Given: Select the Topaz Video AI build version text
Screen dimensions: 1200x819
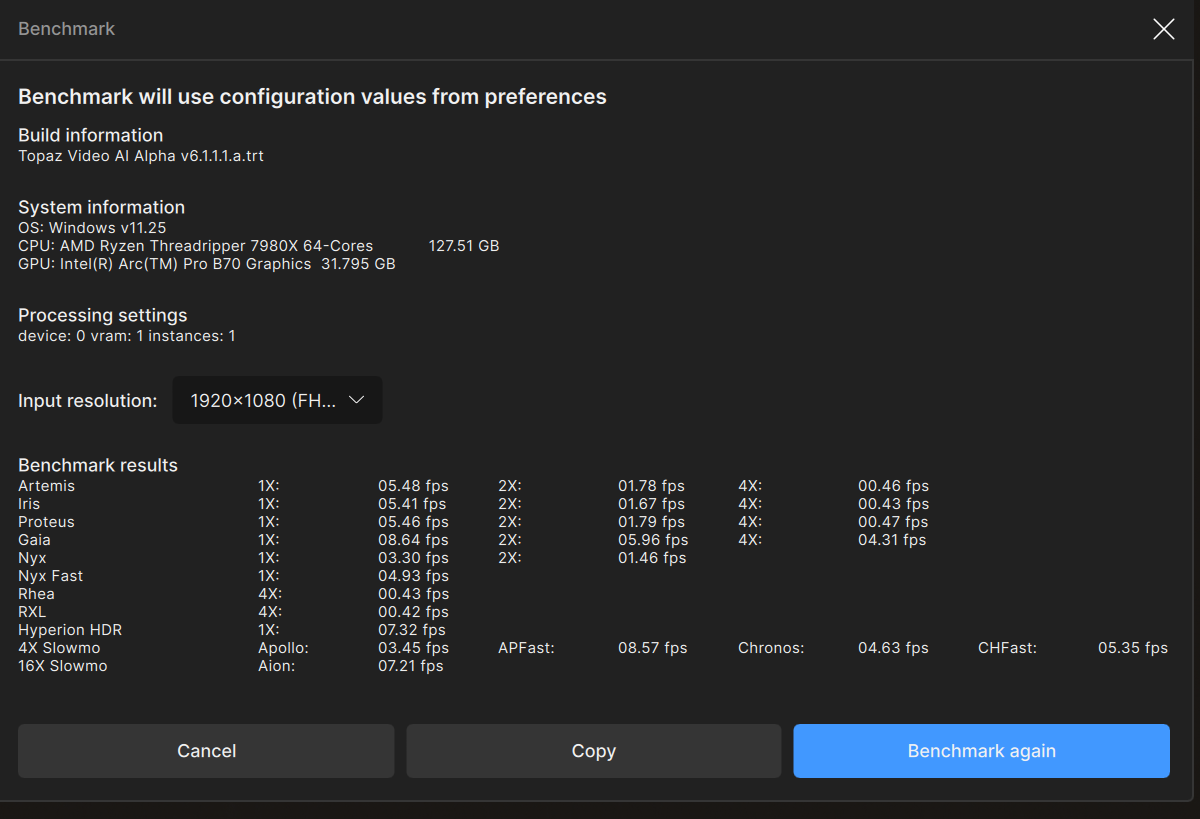Looking at the screenshot, I should [x=141, y=156].
